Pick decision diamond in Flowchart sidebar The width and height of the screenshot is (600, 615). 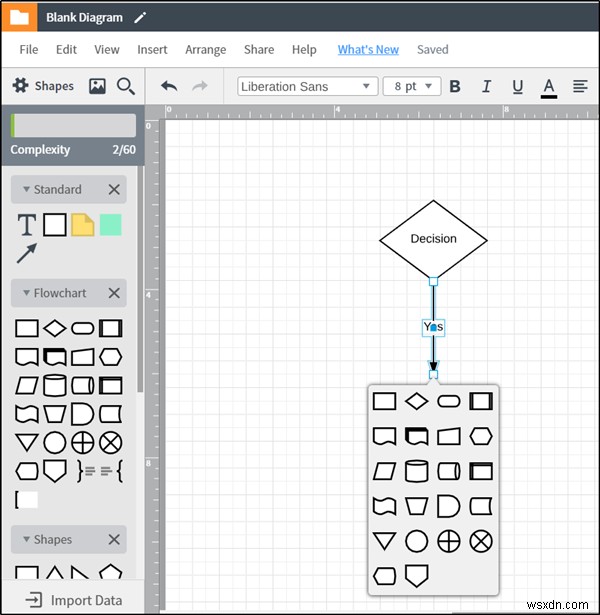[x=55, y=328]
